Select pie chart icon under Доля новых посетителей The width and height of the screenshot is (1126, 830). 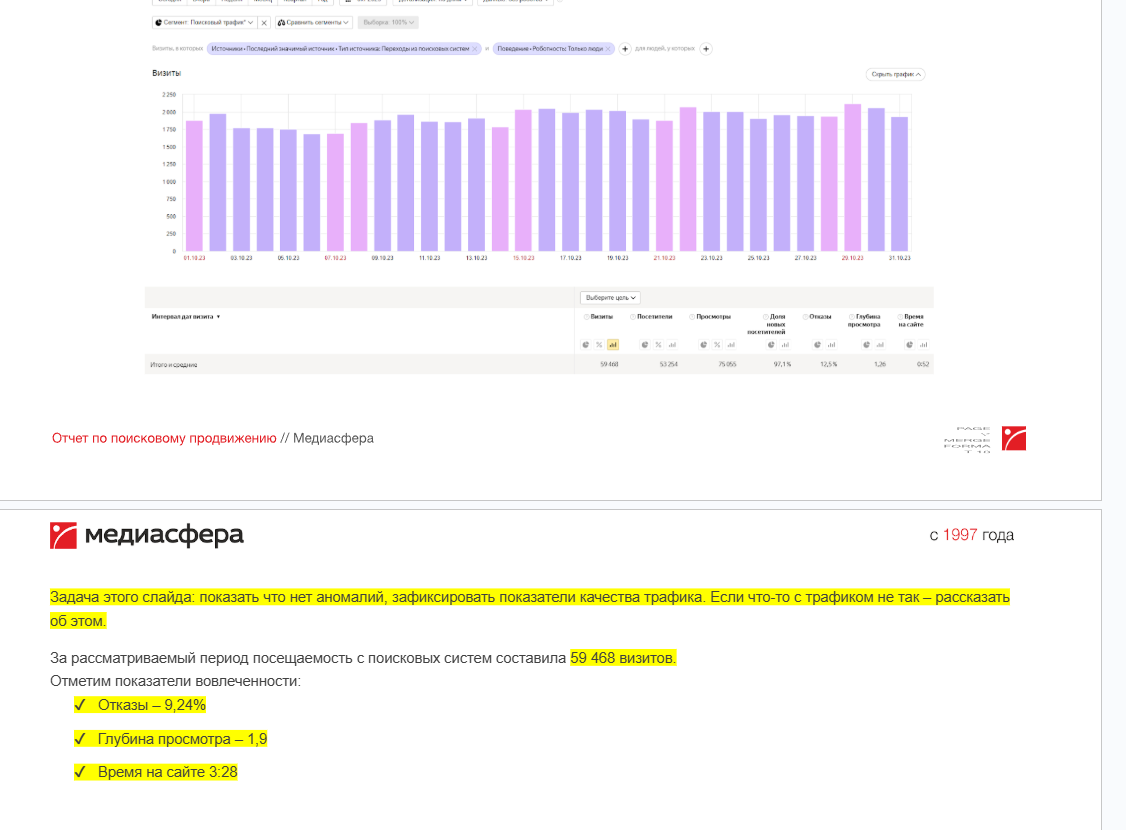771,345
